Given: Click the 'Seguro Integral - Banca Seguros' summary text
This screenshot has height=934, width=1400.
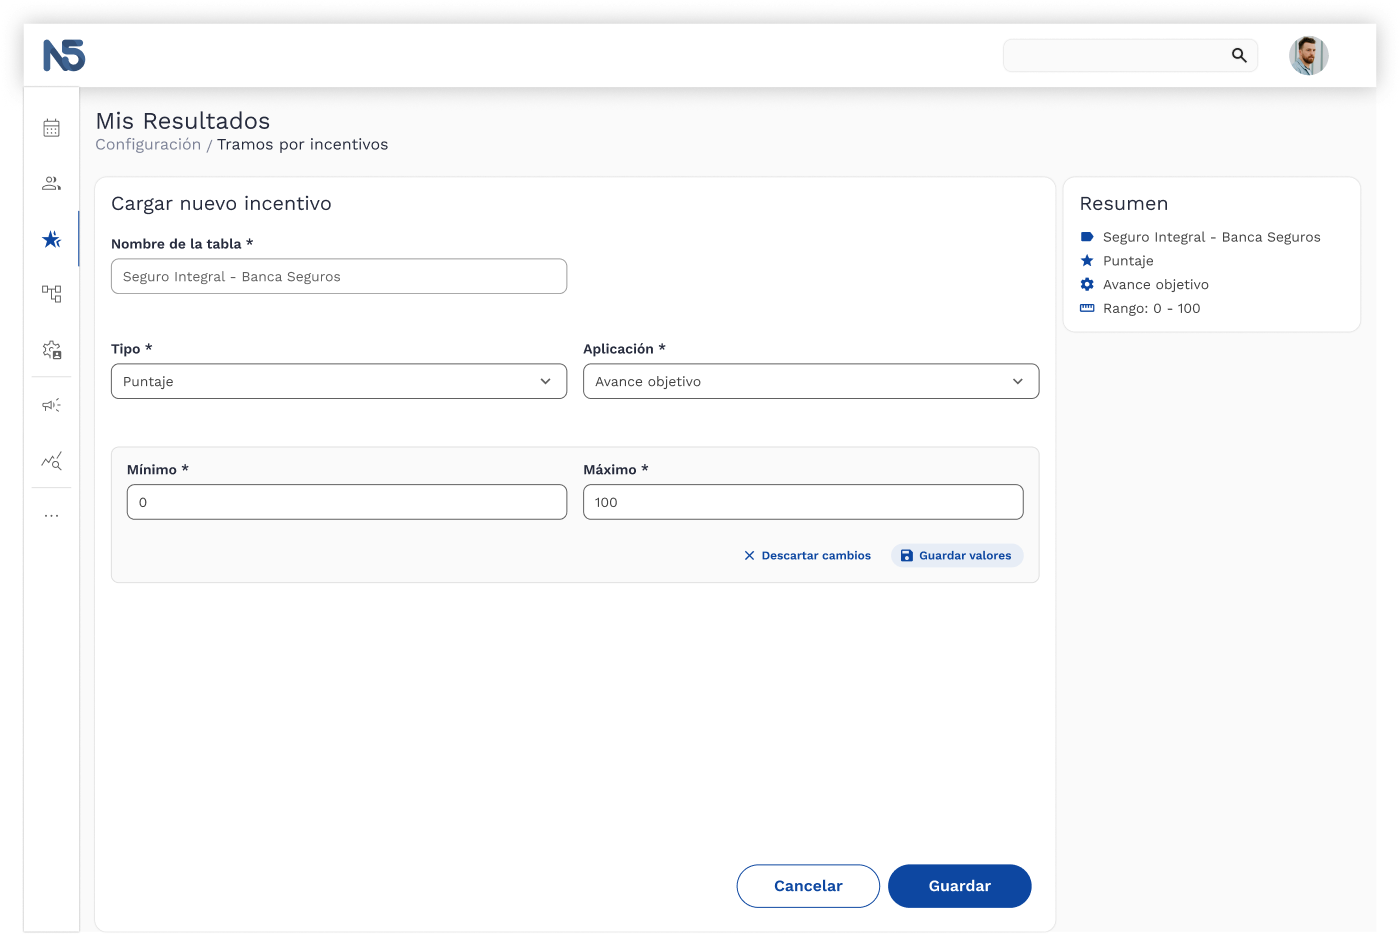Looking at the screenshot, I should click(x=1212, y=237).
